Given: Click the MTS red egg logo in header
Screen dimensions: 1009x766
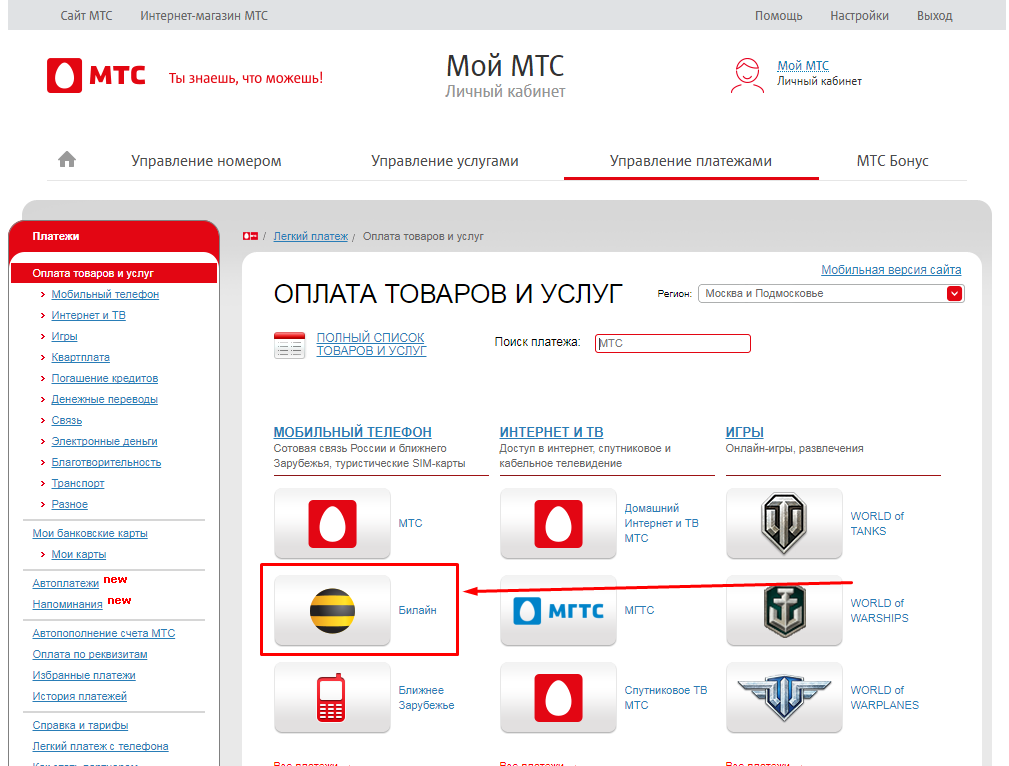Looking at the screenshot, I should (x=64, y=75).
